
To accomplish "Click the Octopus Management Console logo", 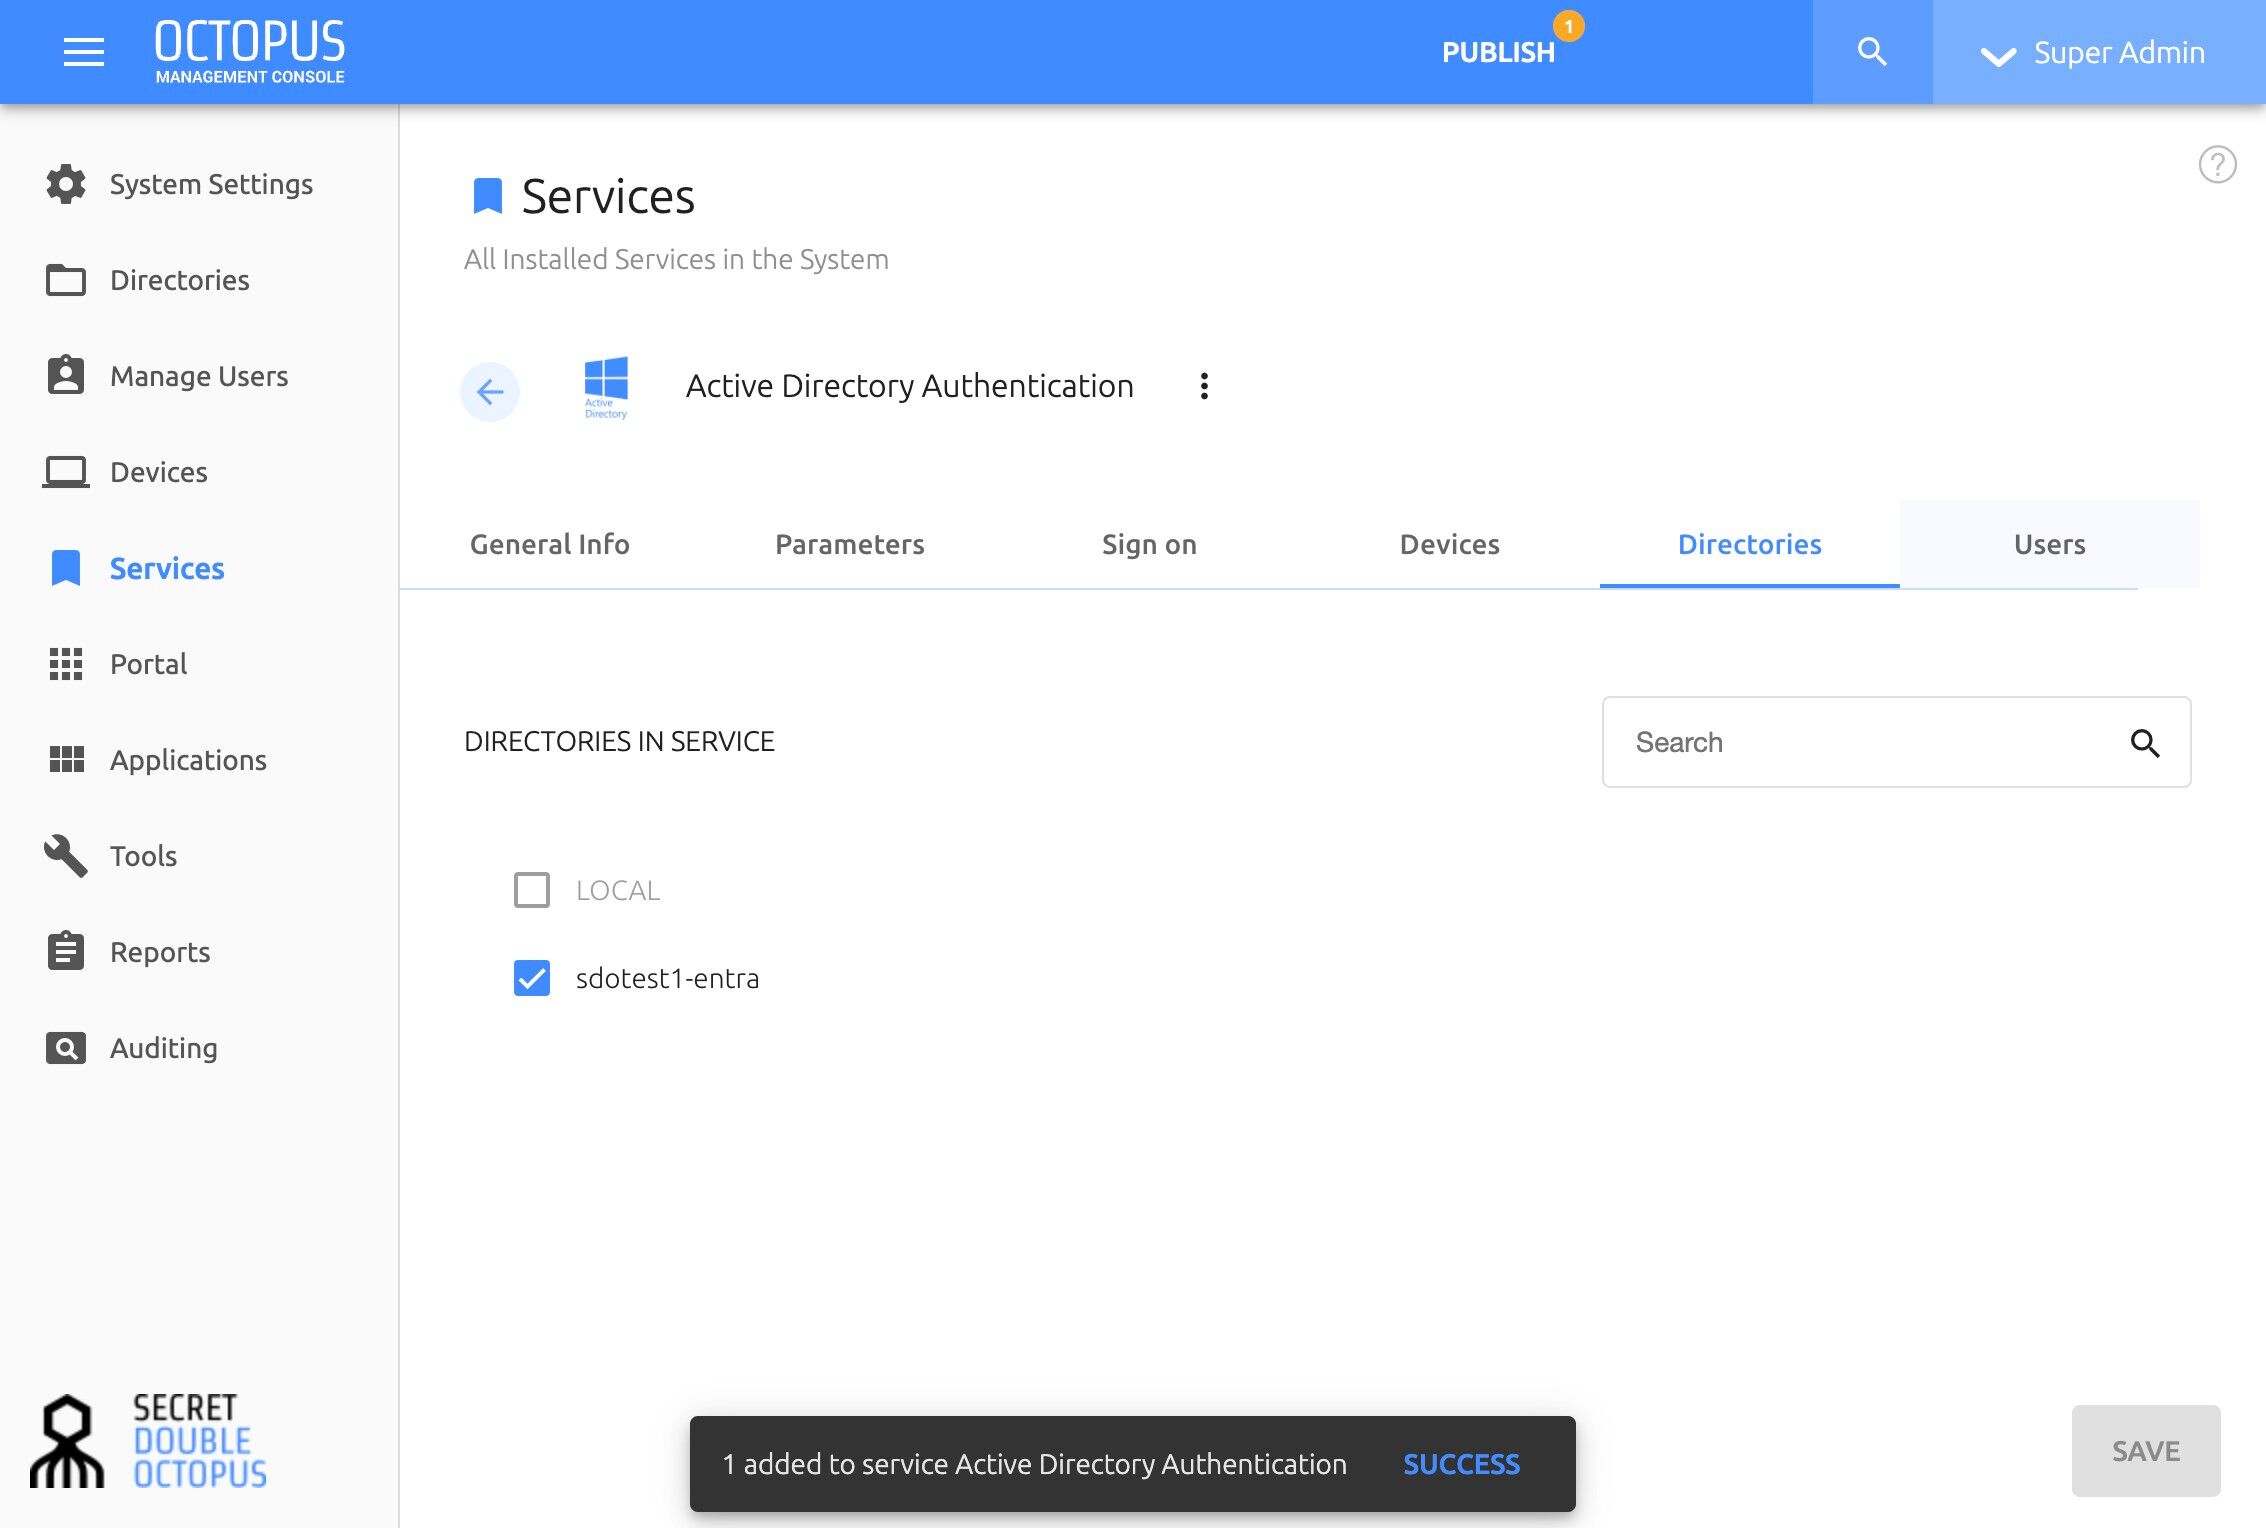I will [x=250, y=52].
